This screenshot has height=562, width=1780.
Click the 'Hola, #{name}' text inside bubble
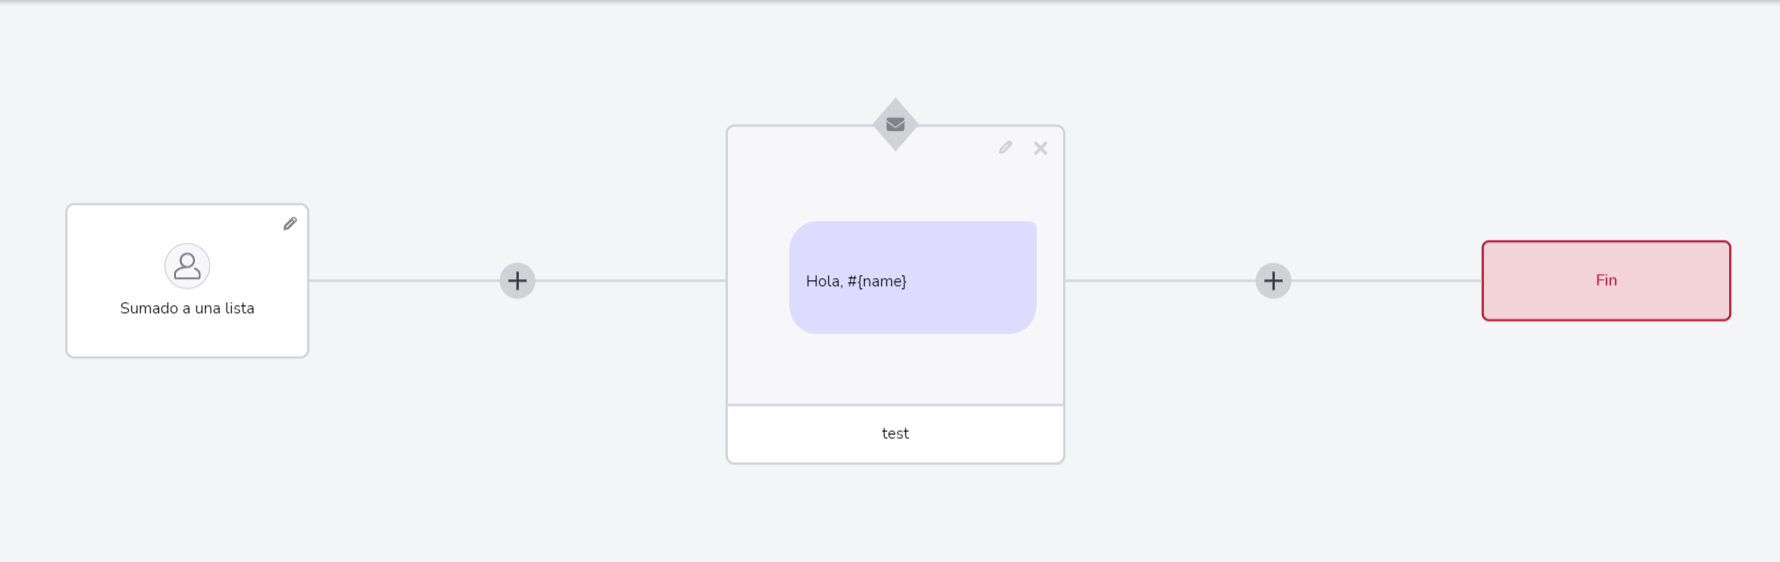(856, 281)
